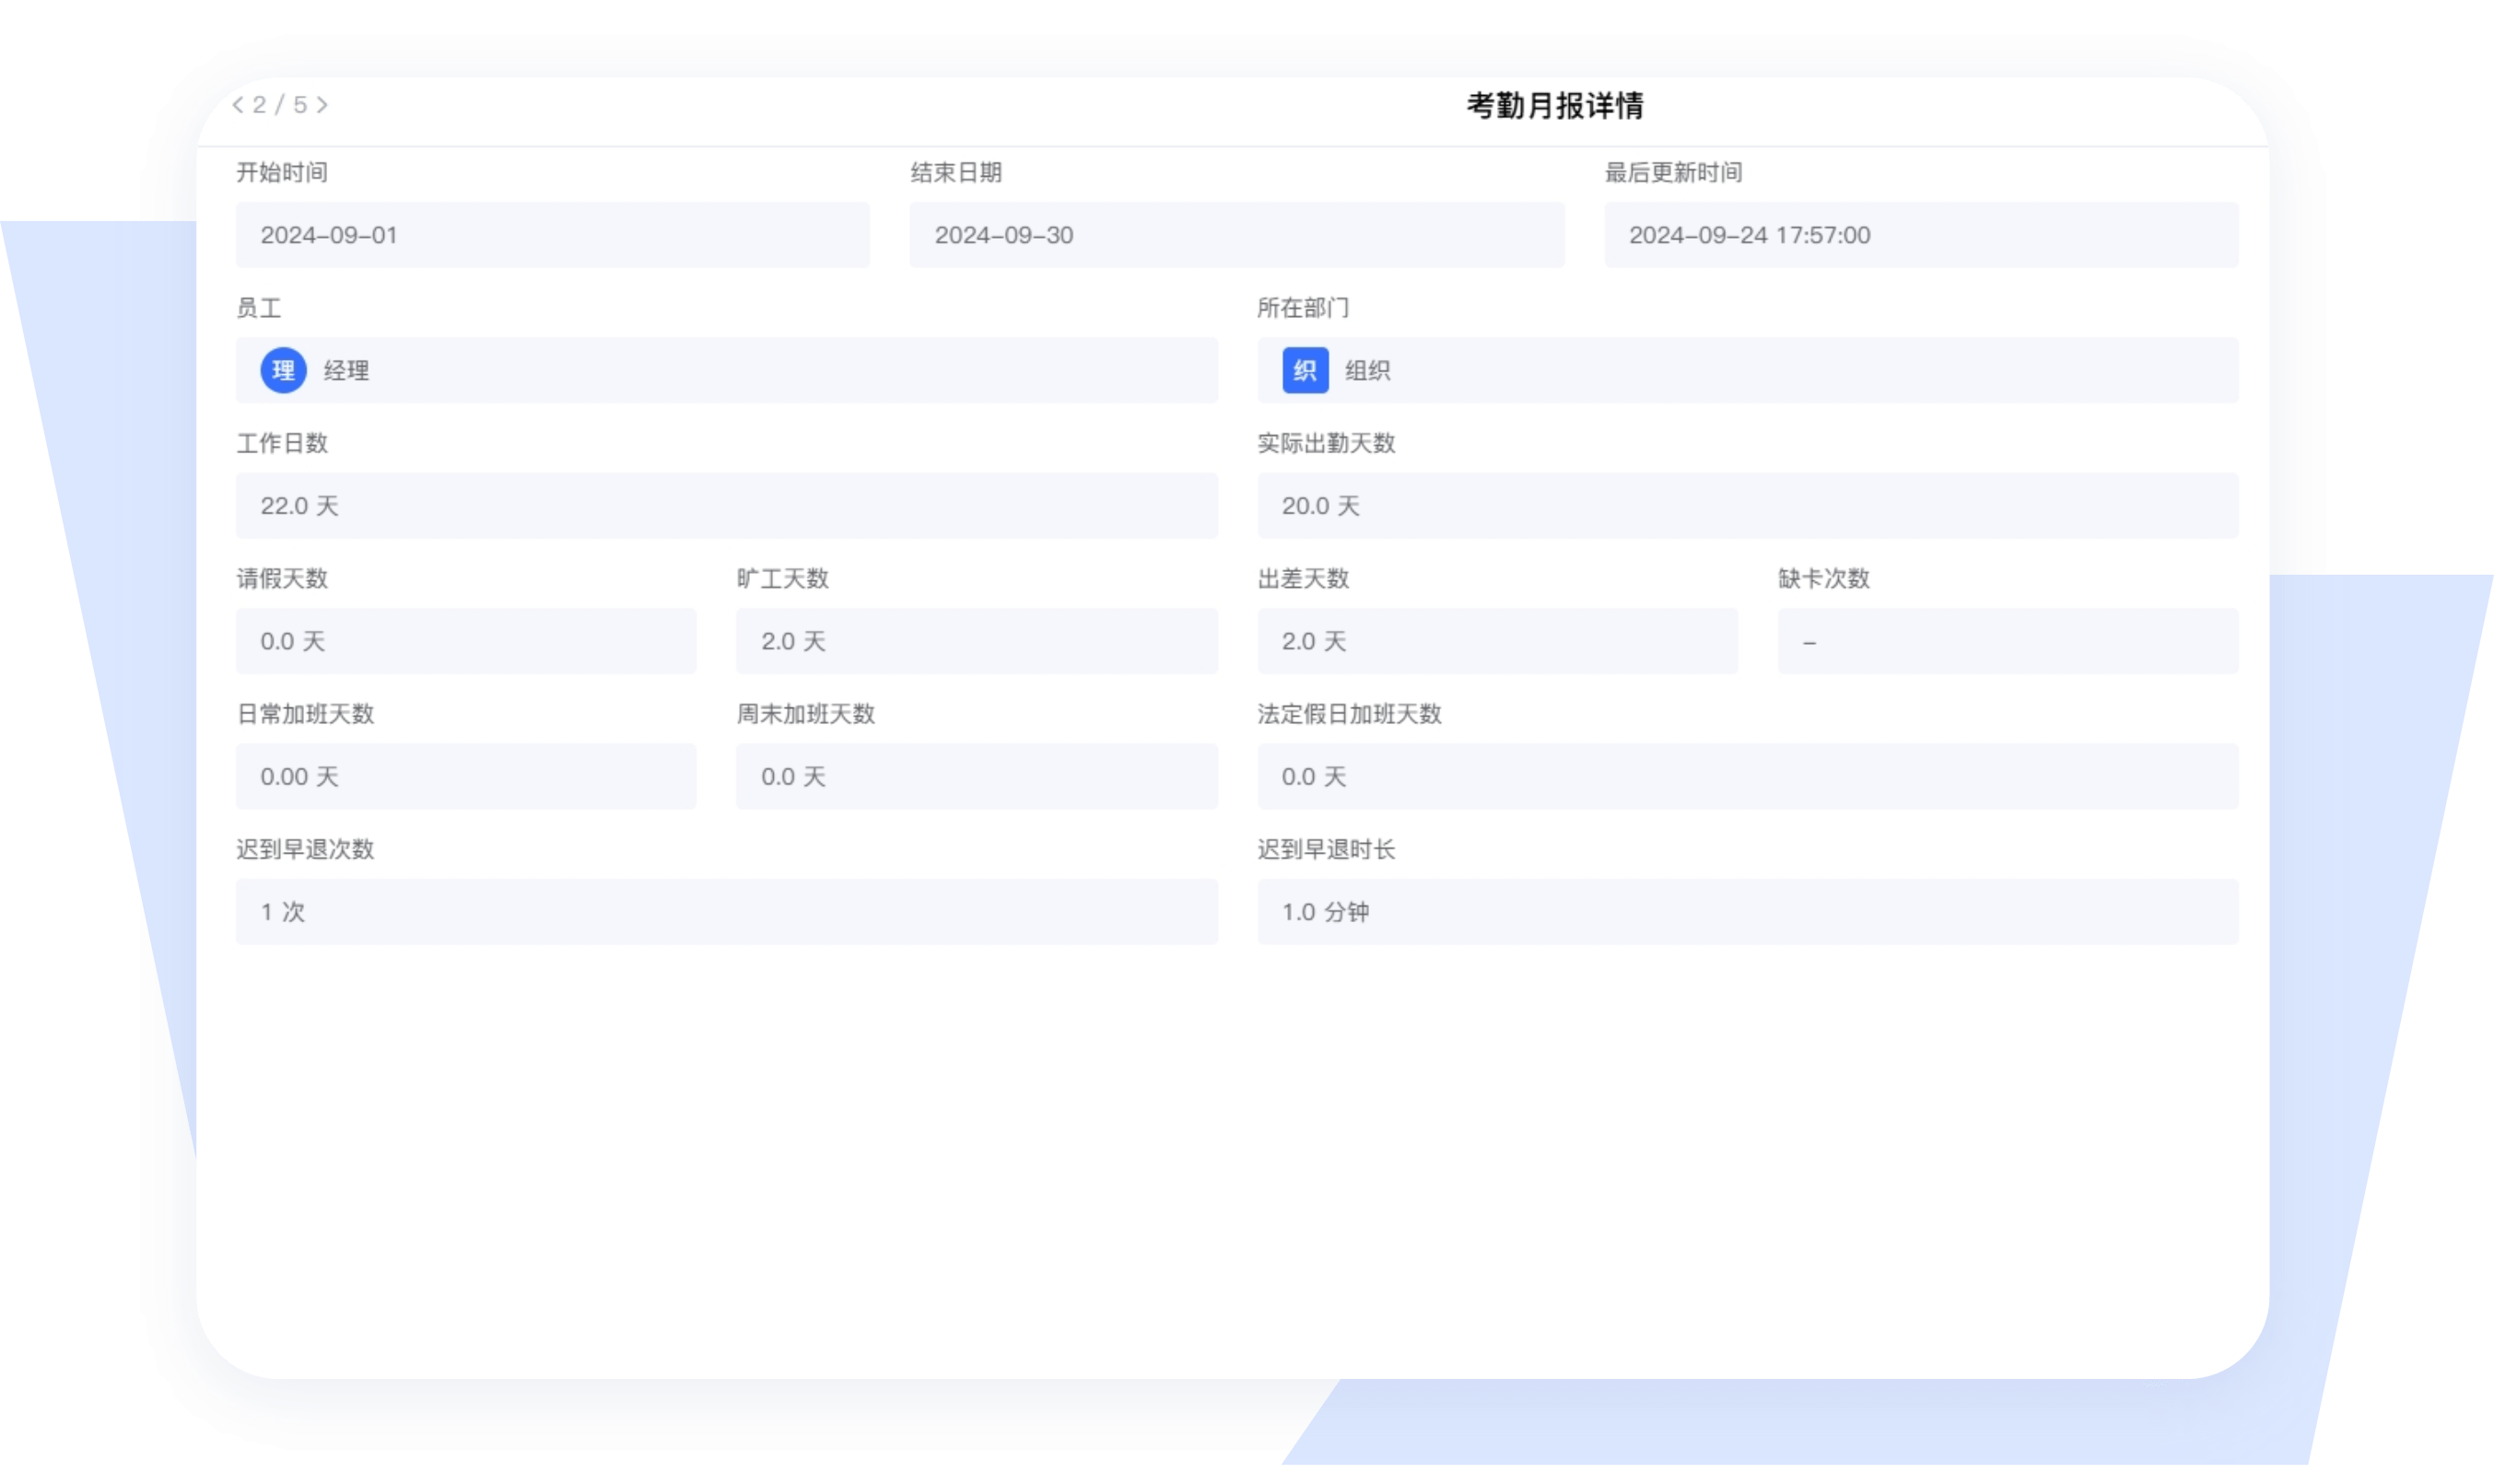The image size is (2494, 1484).
Task: Go to previous record using left chevron
Action: 238,105
